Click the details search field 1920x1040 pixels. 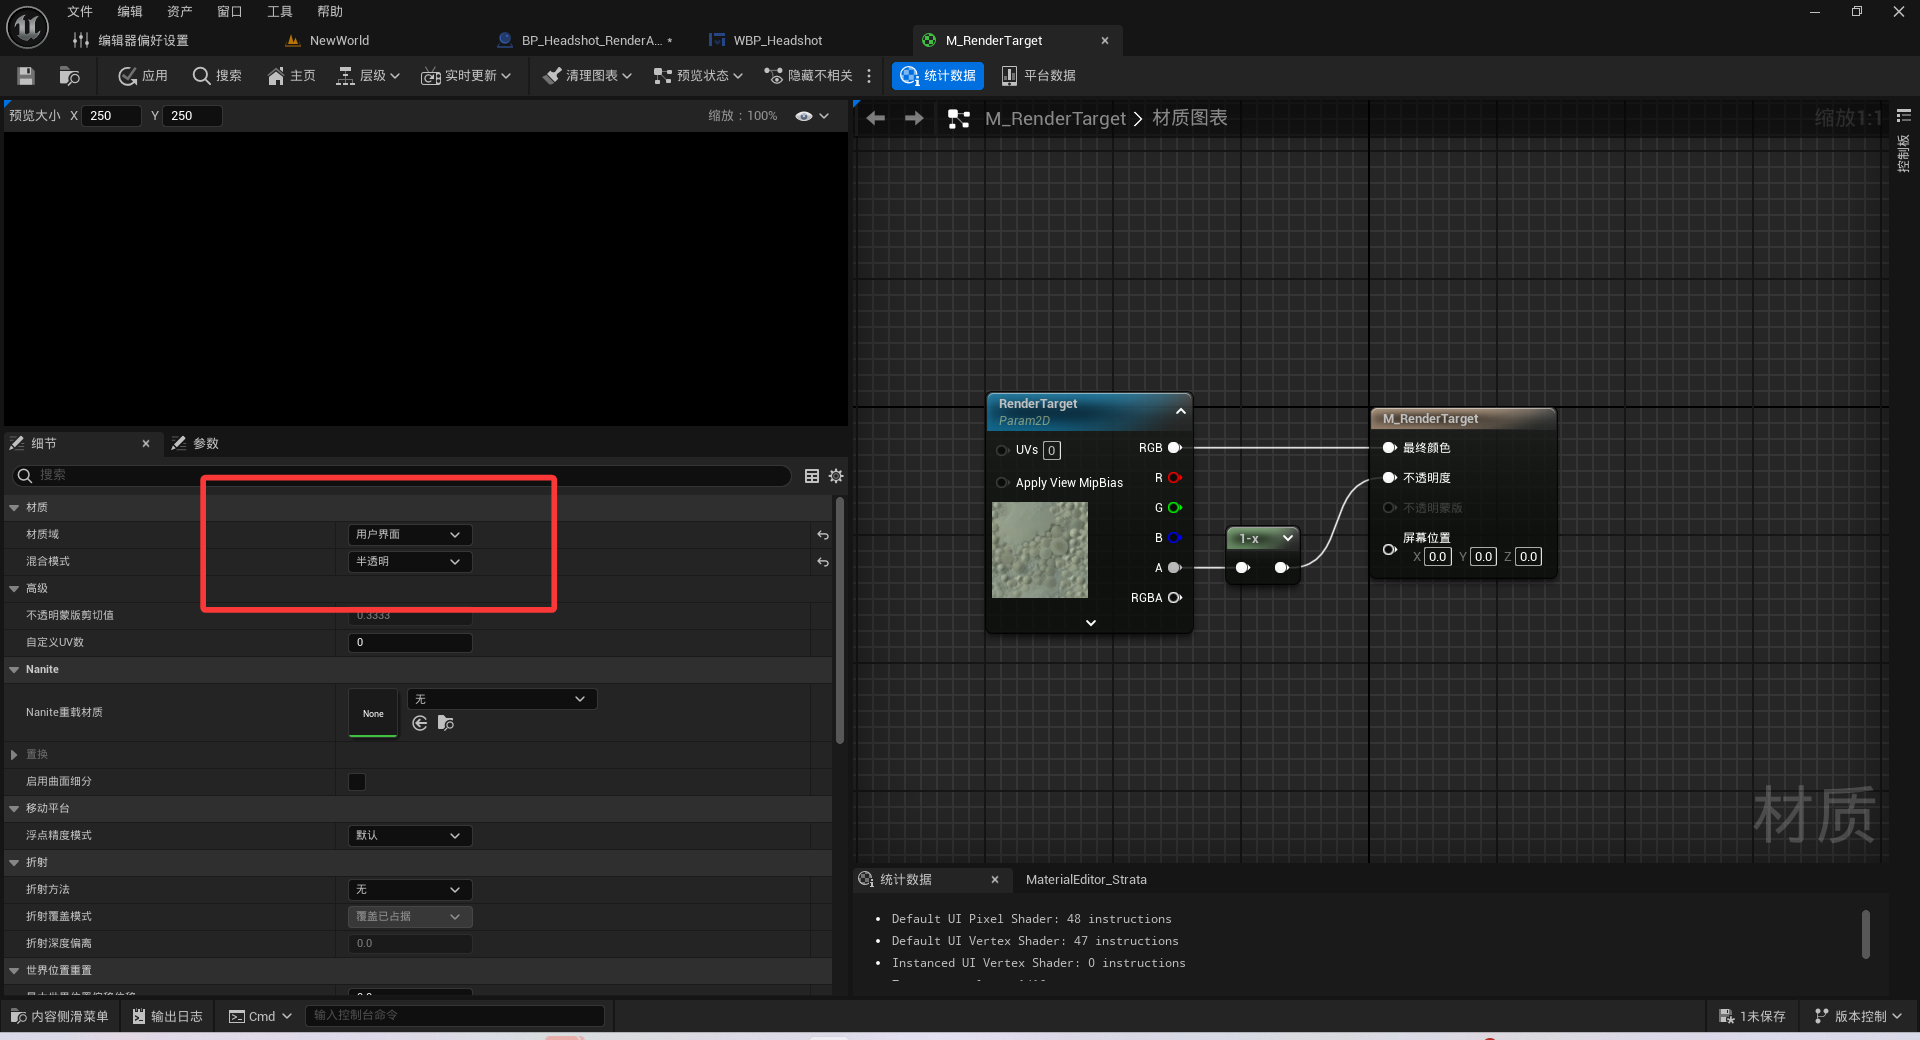coord(402,475)
